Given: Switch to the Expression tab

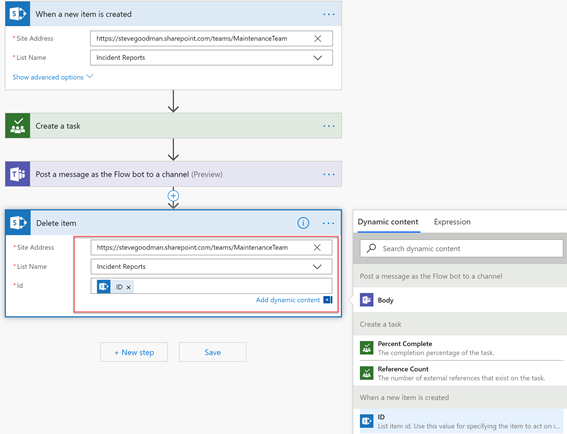Looking at the screenshot, I should [x=452, y=222].
